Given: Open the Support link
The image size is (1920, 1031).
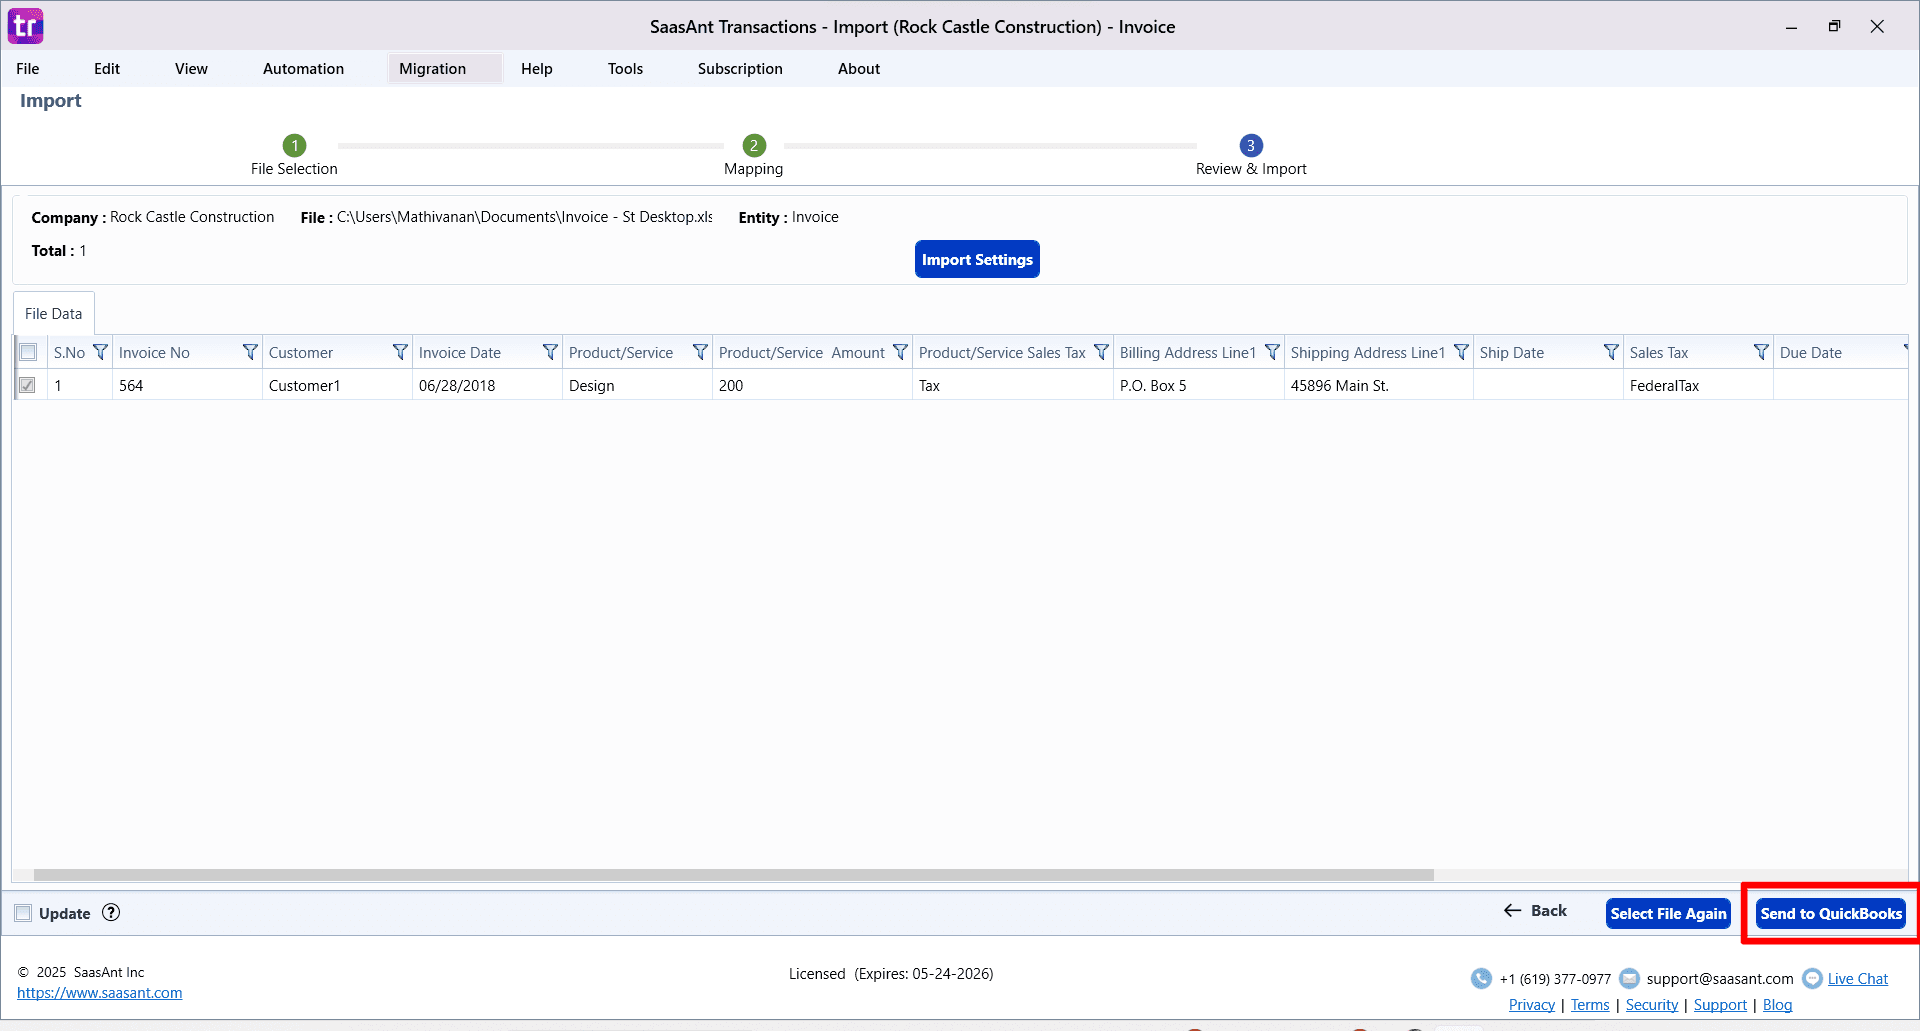Looking at the screenshot, I should click(1720, 1005).
